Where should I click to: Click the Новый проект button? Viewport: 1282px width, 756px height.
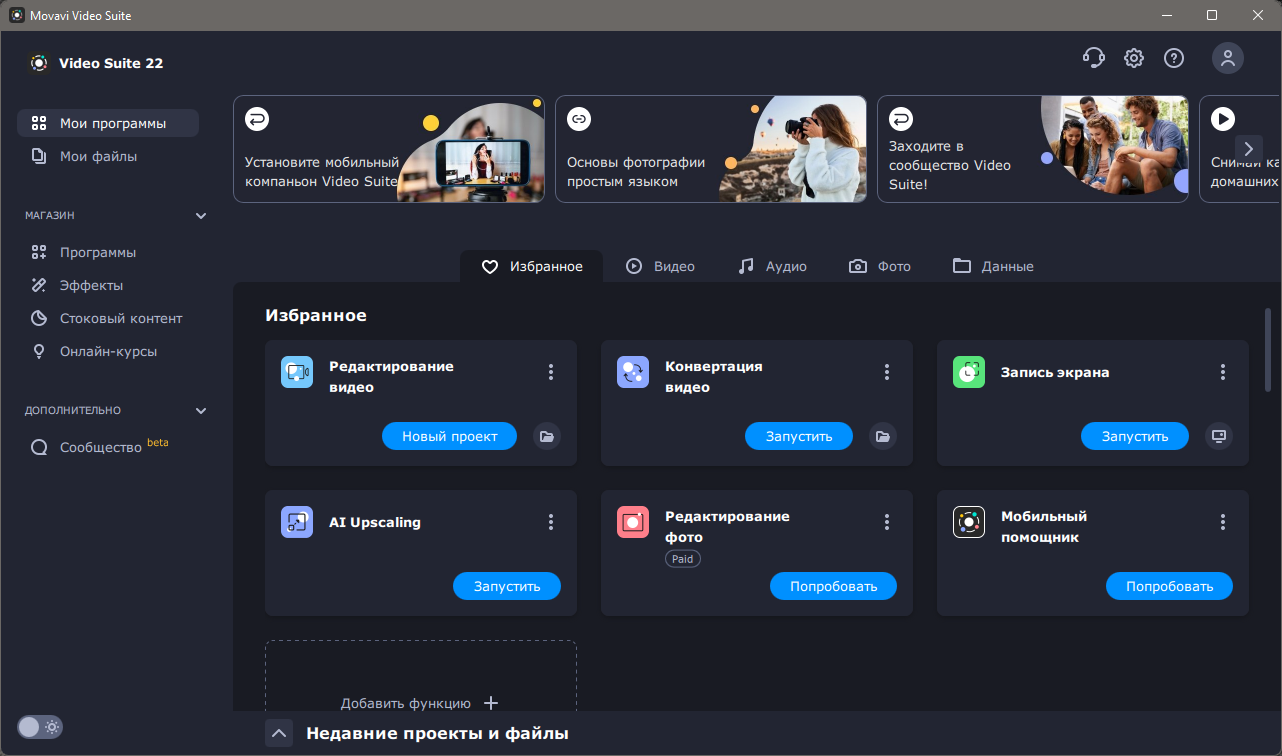pyautogui.click(x=449, y=436)
